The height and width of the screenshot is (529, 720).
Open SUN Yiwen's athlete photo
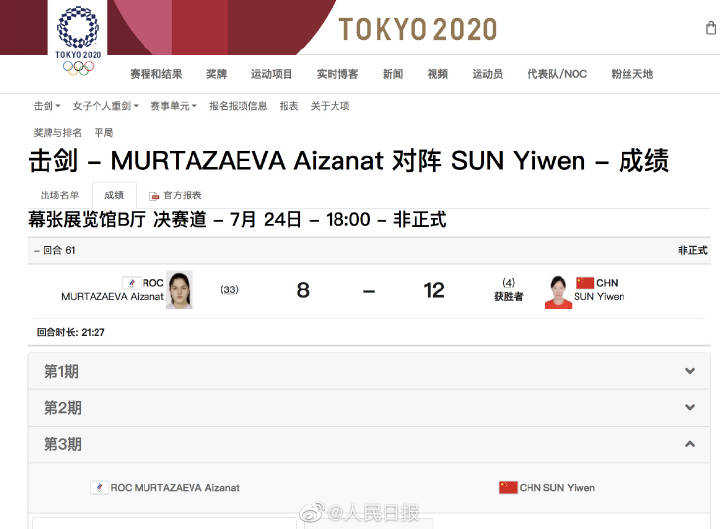pos(558,291)
